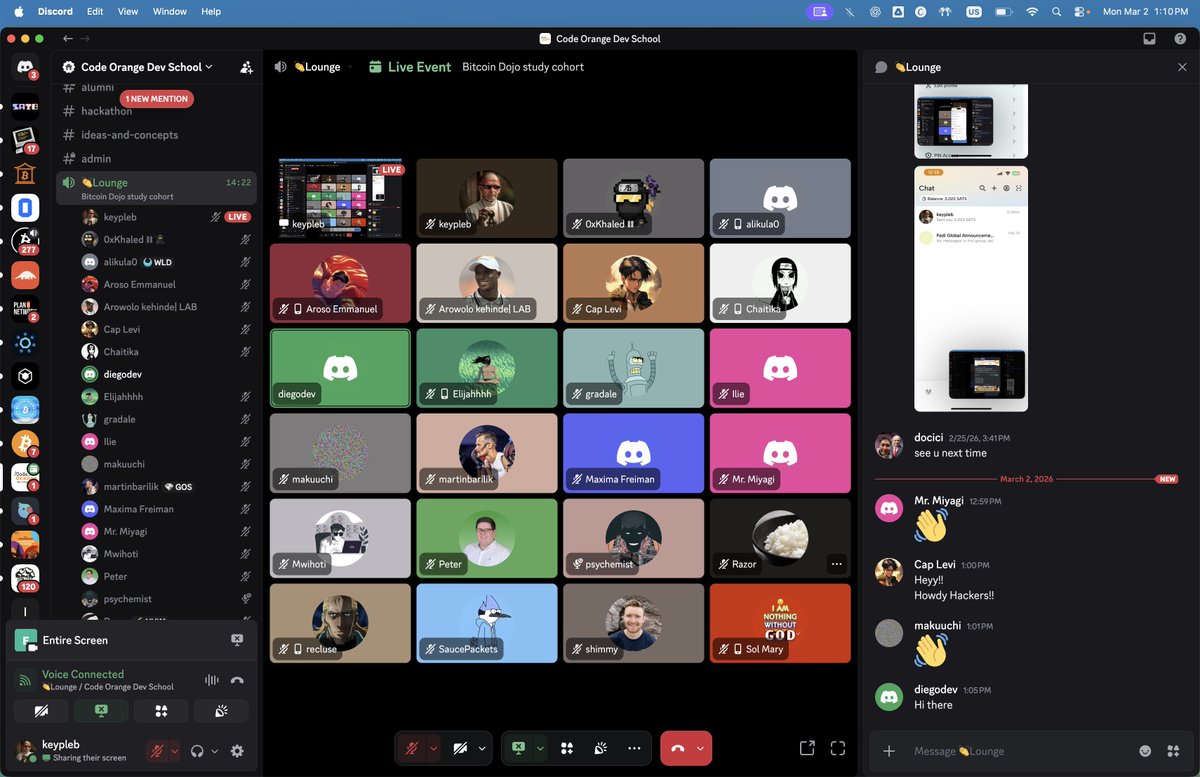Enter full screen call view

coord(838,748)
